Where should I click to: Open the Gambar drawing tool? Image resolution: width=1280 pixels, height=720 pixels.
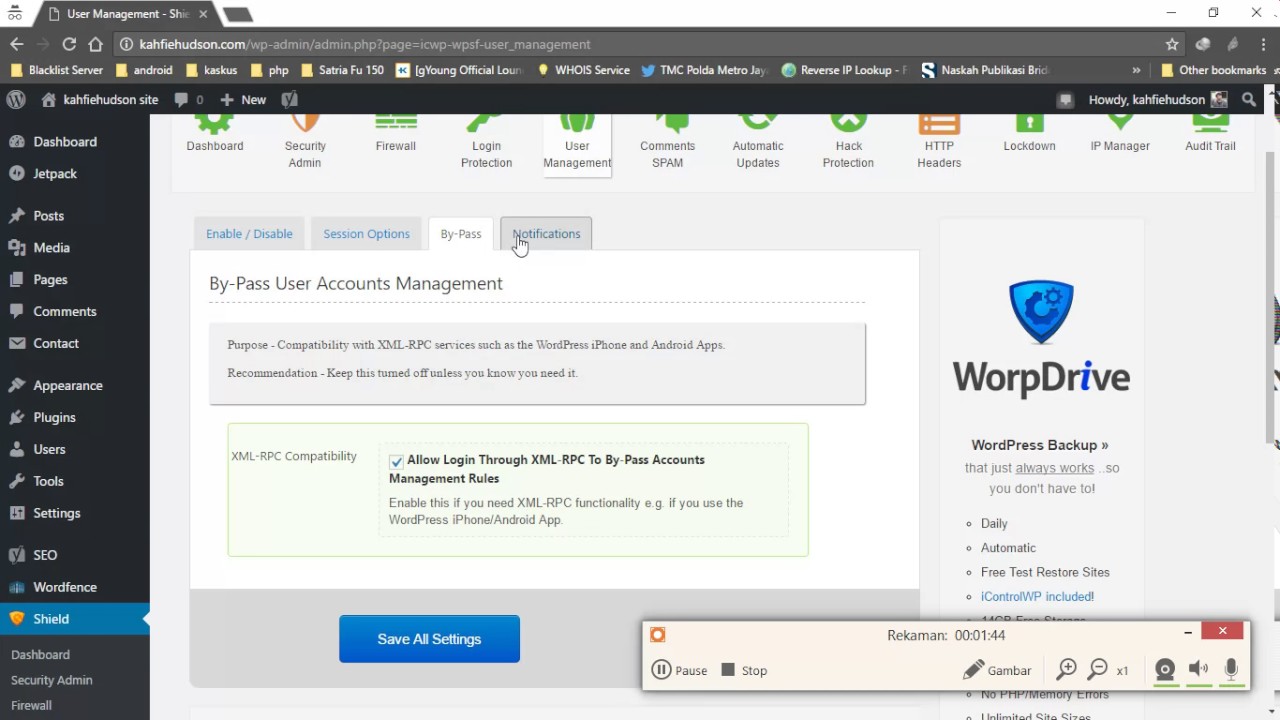pos(996,670)
